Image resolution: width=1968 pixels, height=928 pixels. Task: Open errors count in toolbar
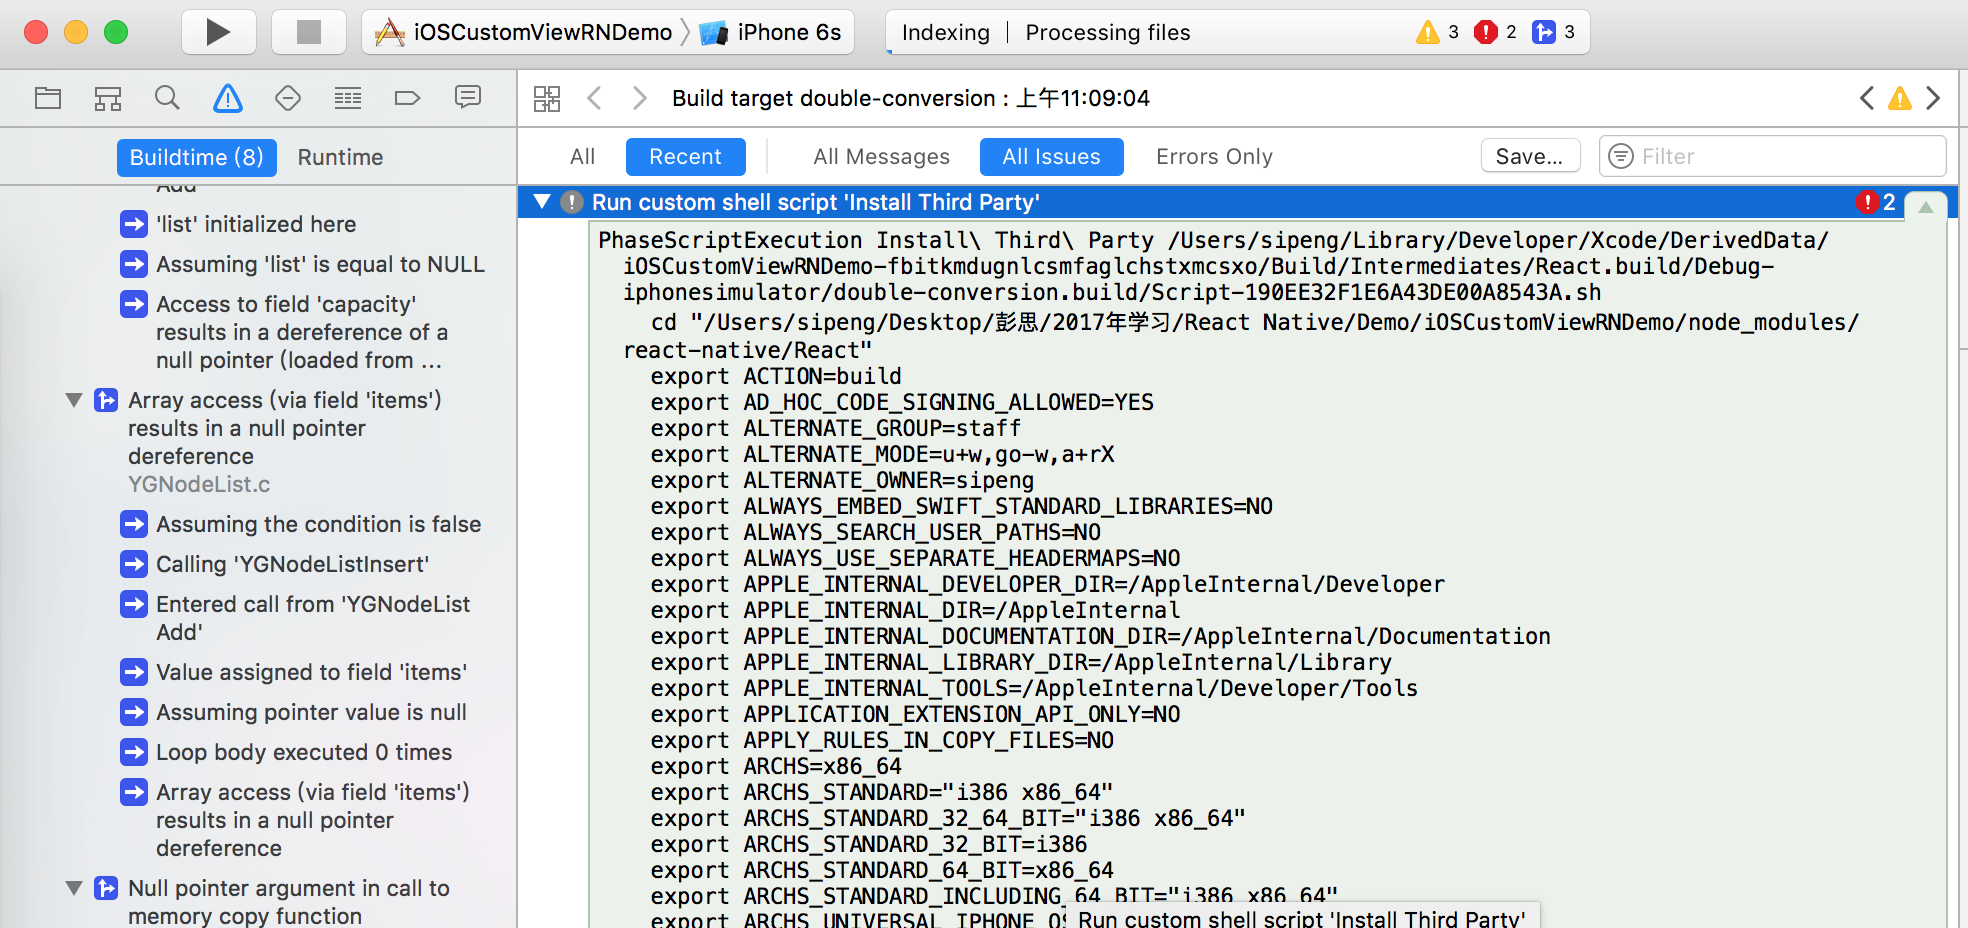coord(1496,32)
